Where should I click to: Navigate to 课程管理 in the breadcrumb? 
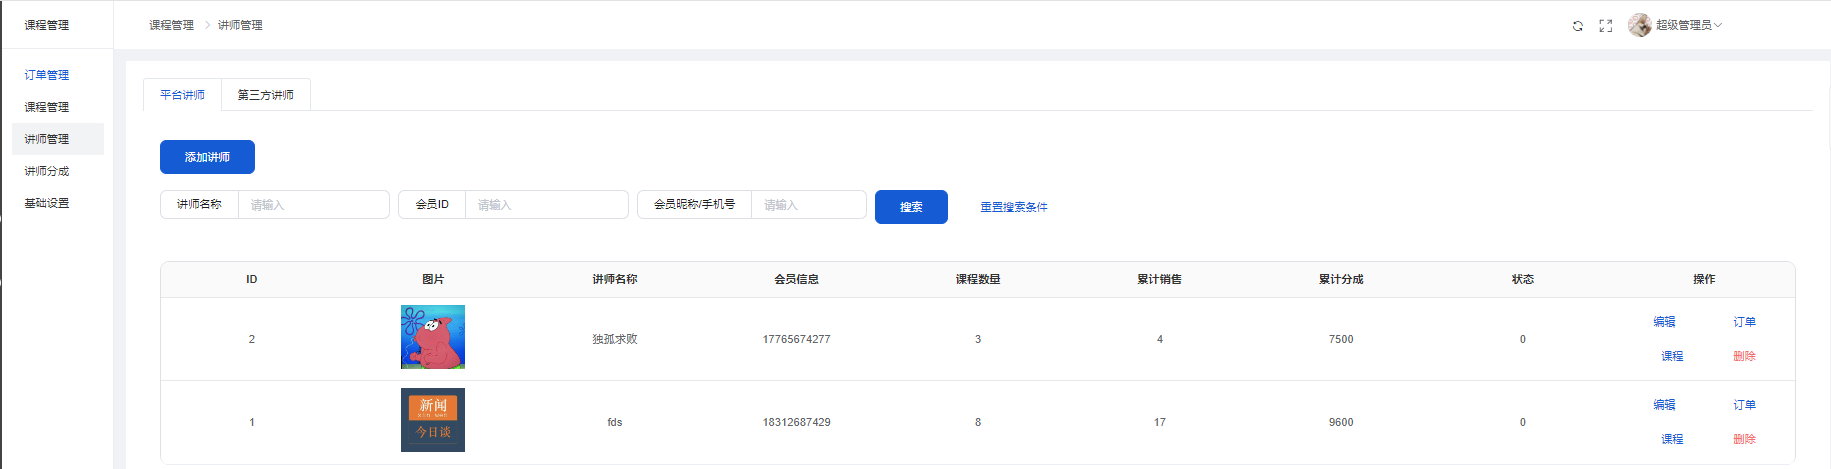pos(171,25)
